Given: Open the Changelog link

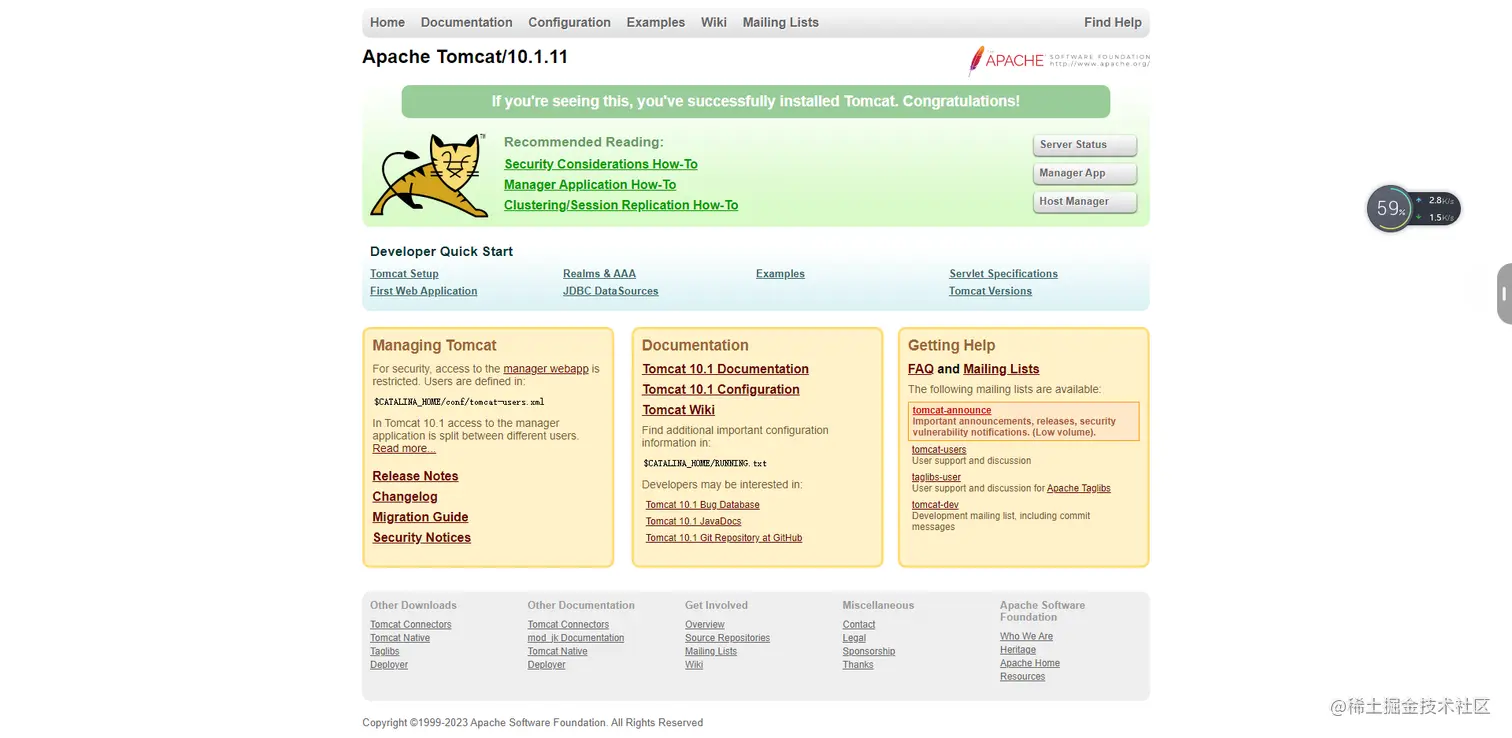Looking at the screenshot, I should [405, 497].
